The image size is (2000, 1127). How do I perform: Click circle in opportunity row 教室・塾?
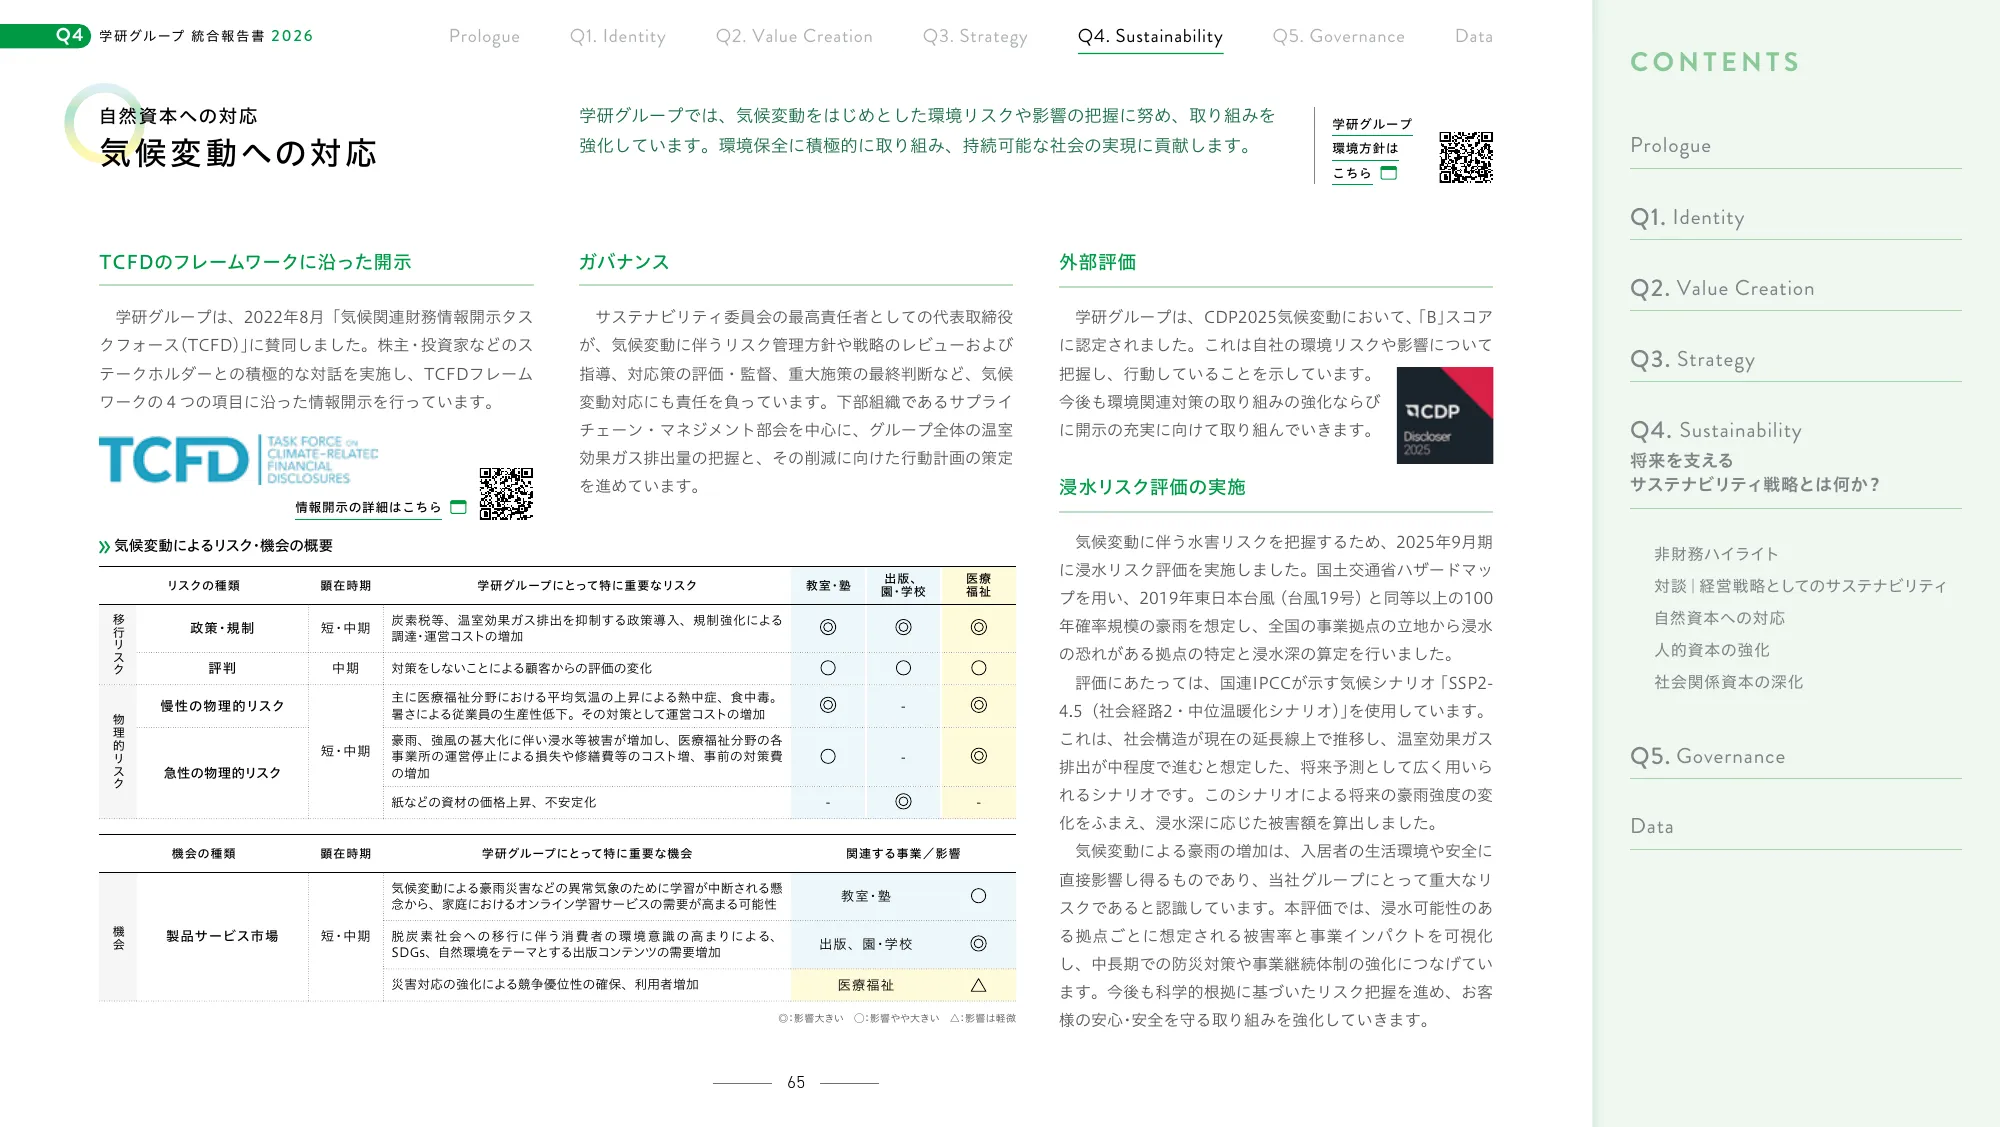(x=979, y=896)
